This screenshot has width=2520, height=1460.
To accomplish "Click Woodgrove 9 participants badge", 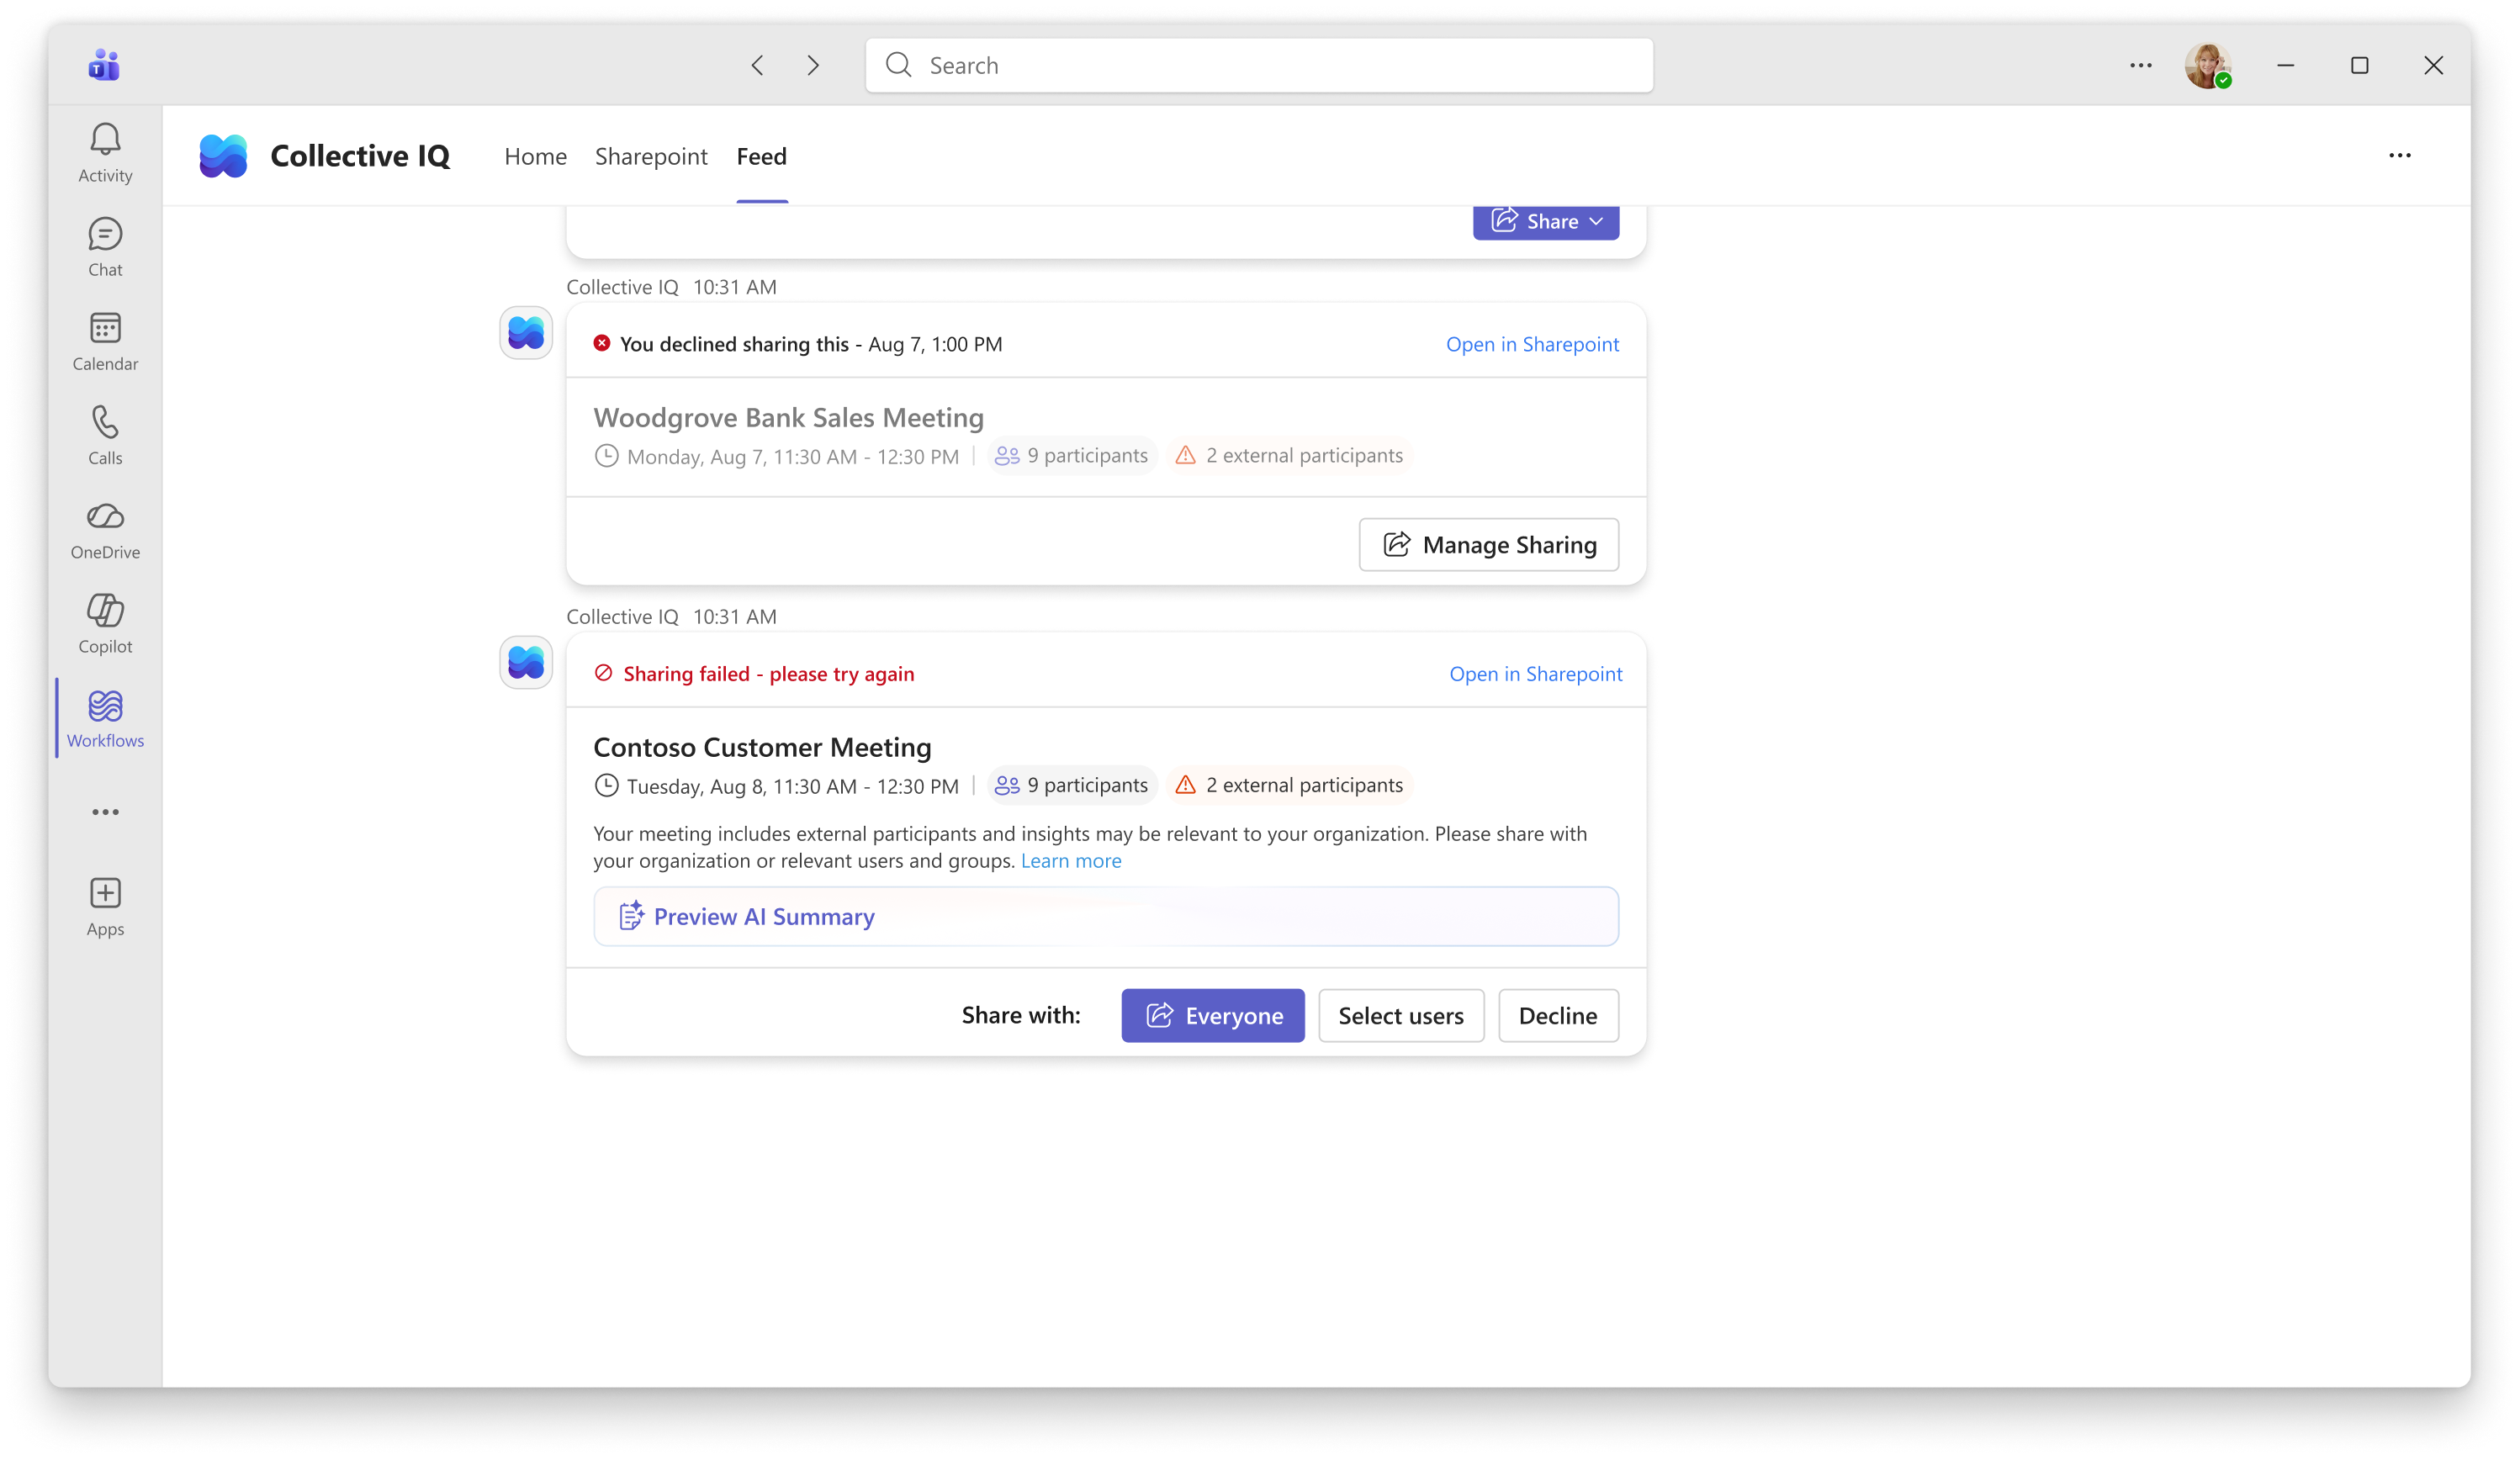I will coord(1072,455).
